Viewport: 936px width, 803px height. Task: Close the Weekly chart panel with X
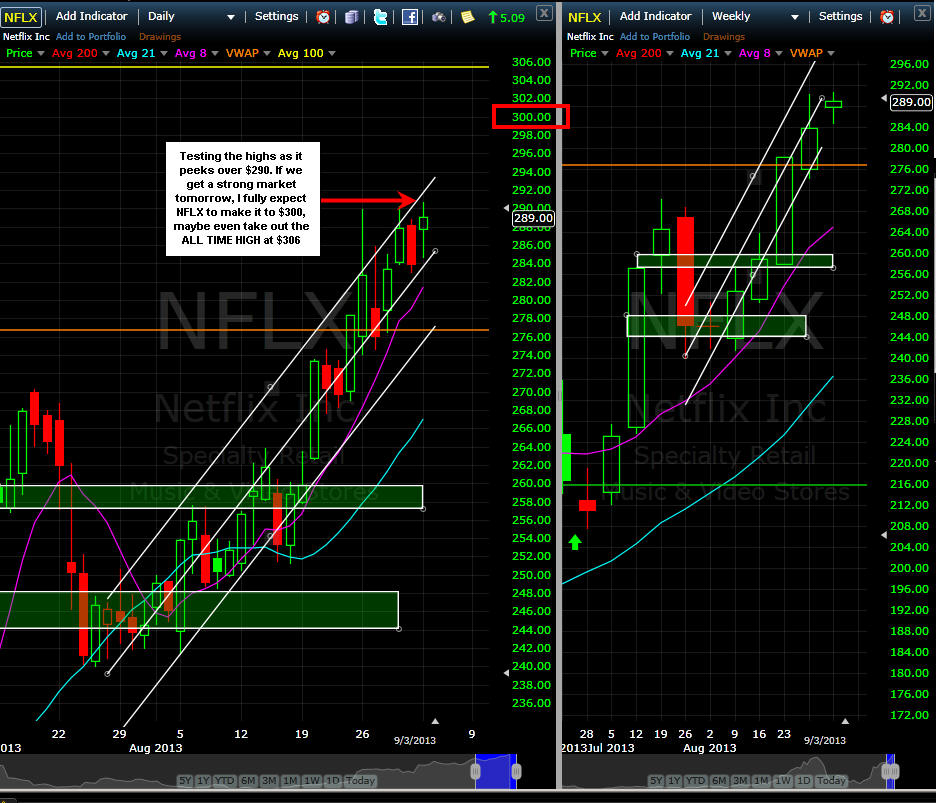pyautogui.click(x=922, y=13)
